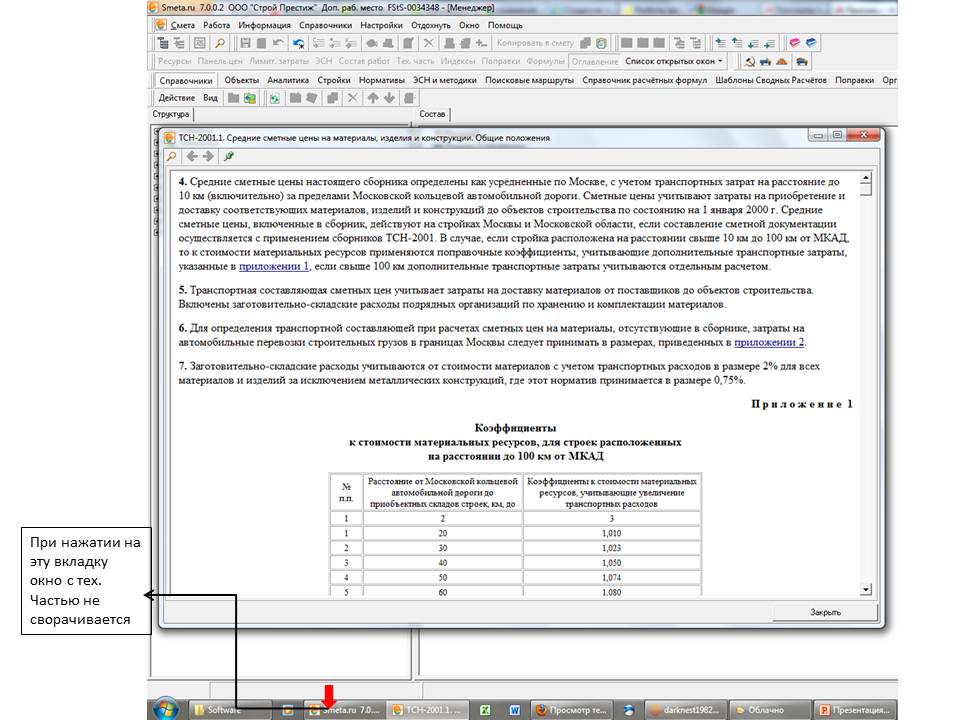Click the blue undo arrow toolbar icon
Viewport: 960px width, 720px height.
(298, 43)
